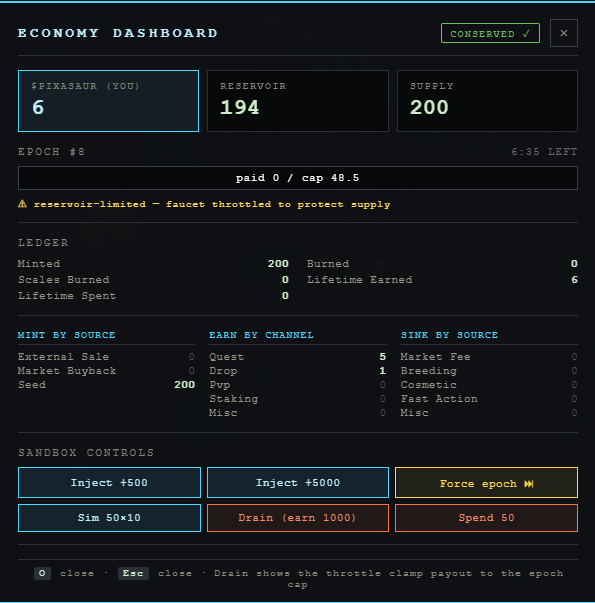
Task: Click the Misc row under Sink by Source
Action: point(489,413)
